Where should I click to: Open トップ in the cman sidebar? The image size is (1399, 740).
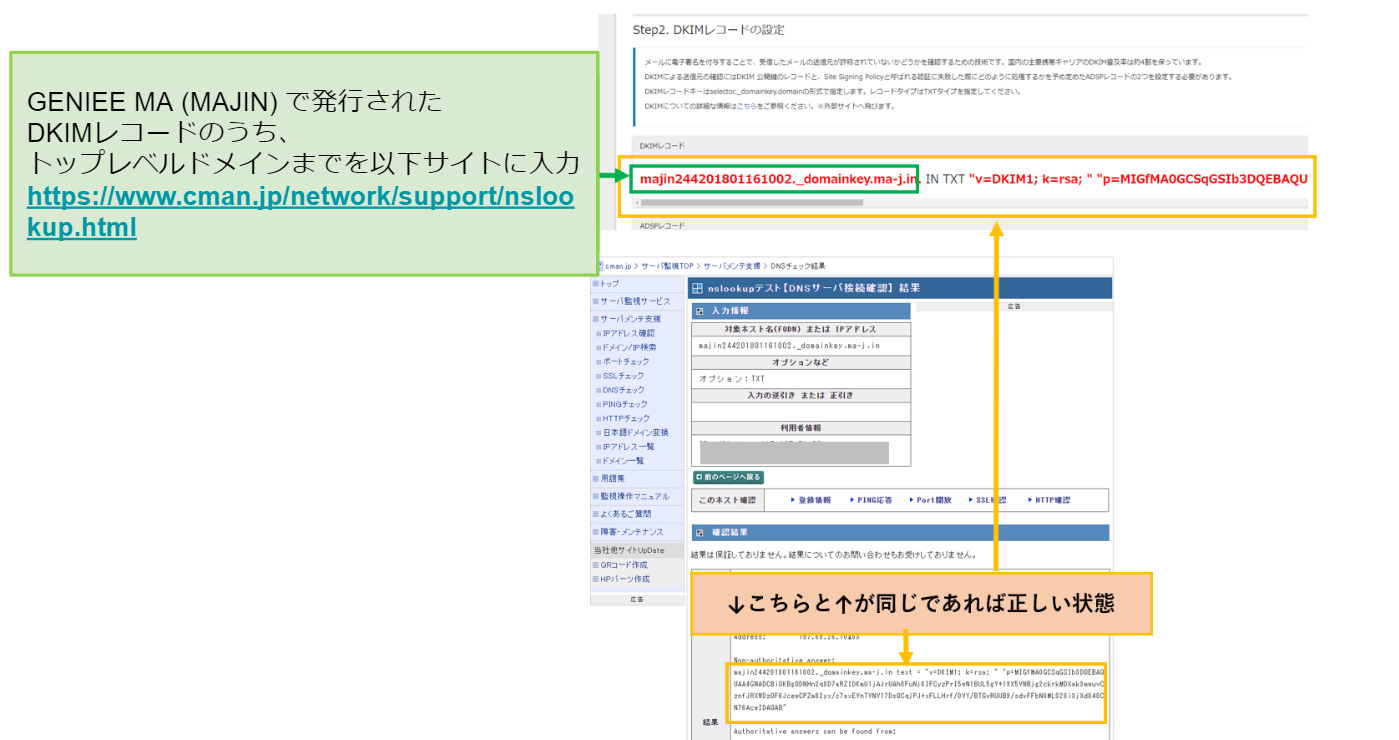[609, 284]
